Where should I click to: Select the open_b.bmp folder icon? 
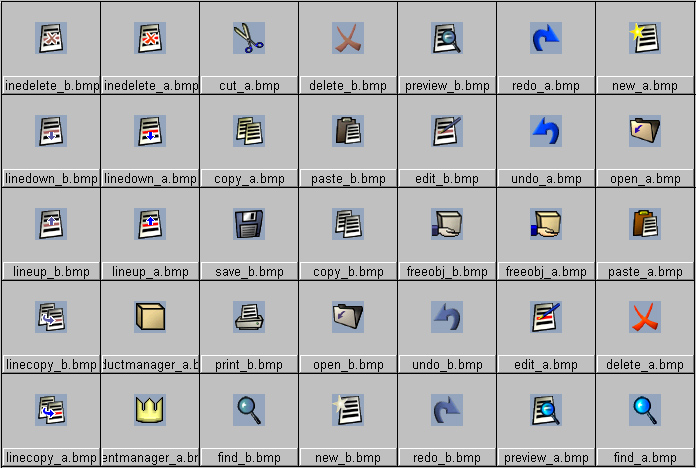tap(348, 317)
